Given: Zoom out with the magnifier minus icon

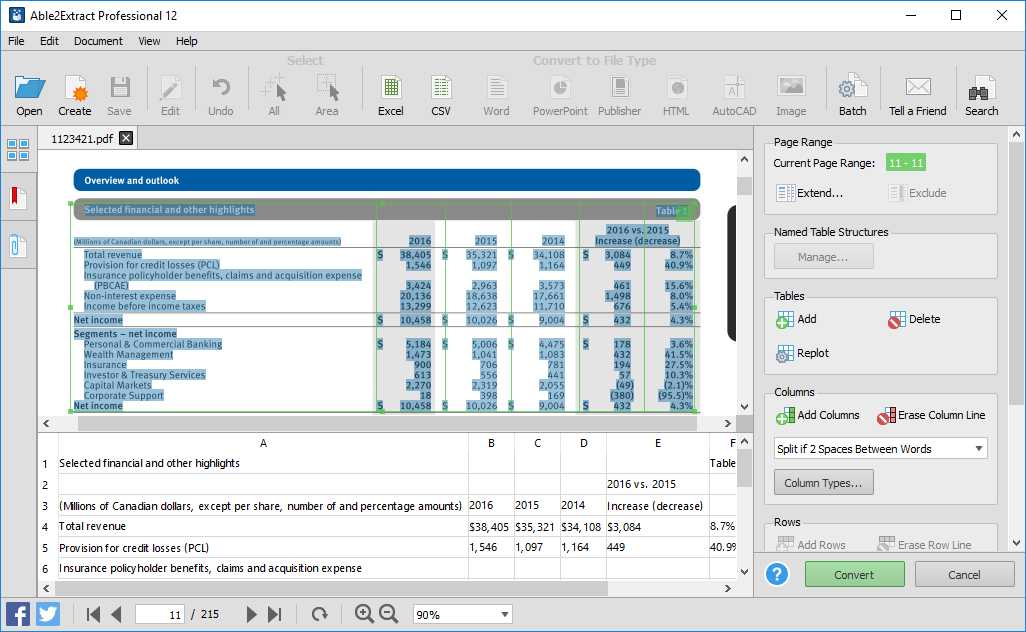Looking at the screenshot, I should point(389,614).
